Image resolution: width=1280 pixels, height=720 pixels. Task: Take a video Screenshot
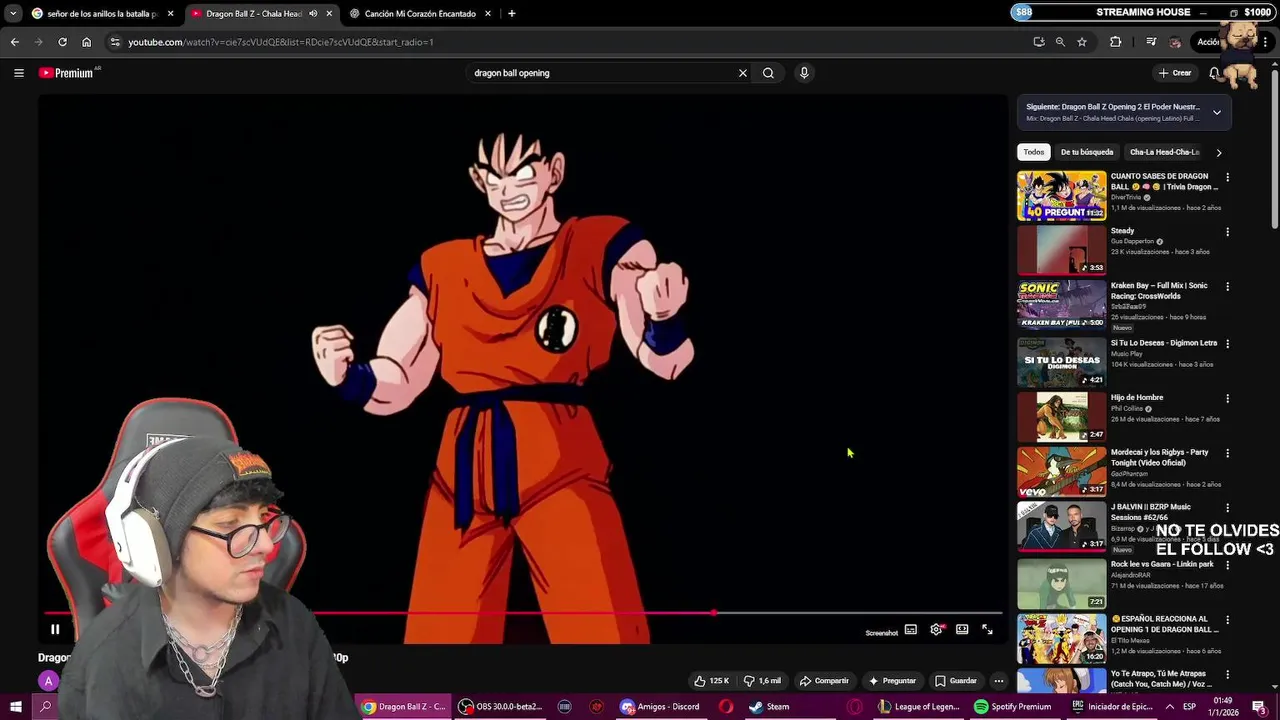[x=881, y=633]
